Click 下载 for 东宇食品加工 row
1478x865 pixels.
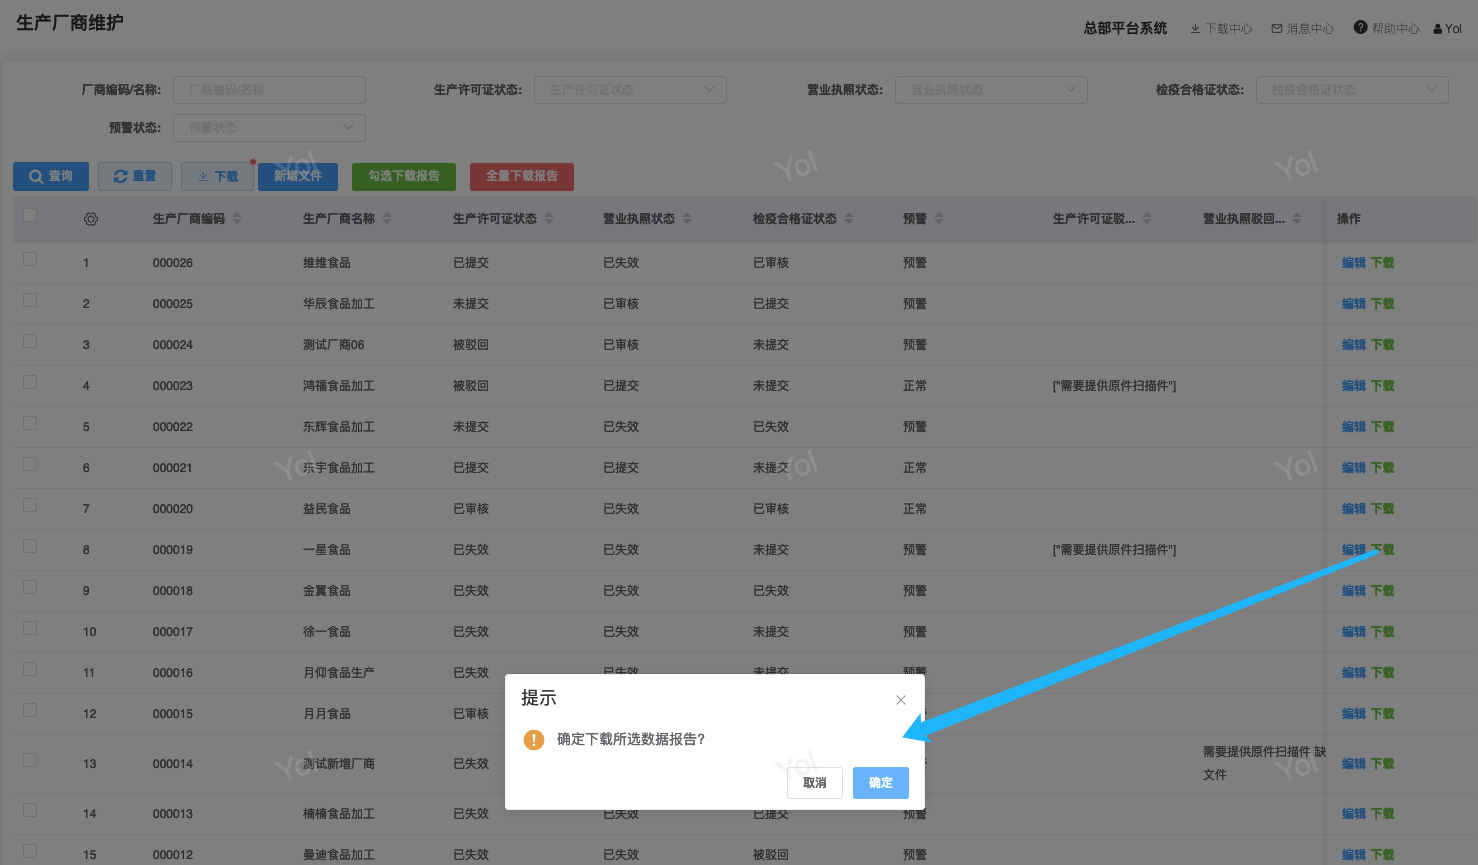pyautogui.click(x=1383, y=468)
